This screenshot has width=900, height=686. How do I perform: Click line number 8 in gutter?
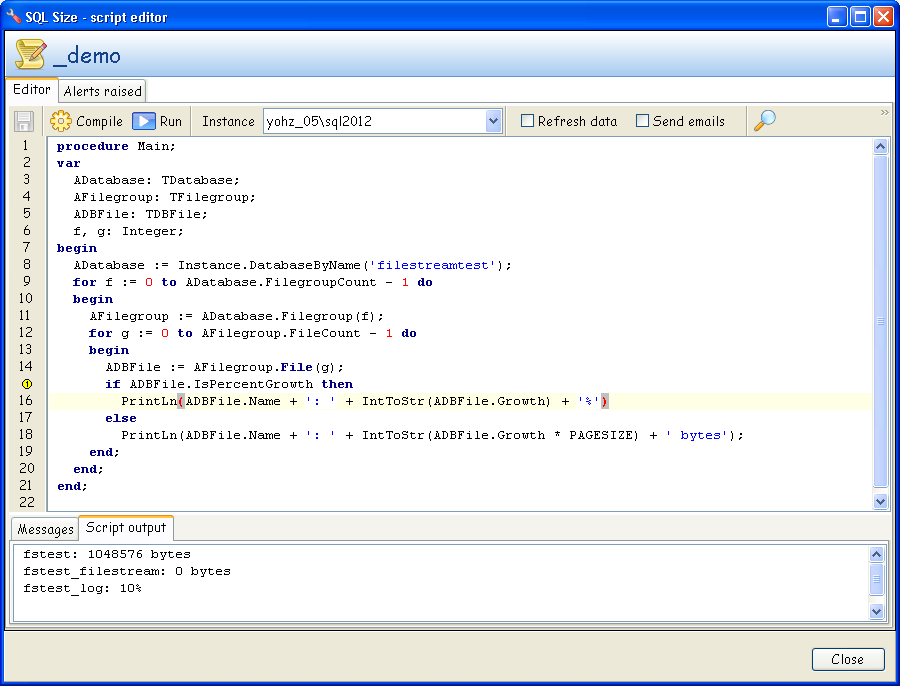pos(26,265)
